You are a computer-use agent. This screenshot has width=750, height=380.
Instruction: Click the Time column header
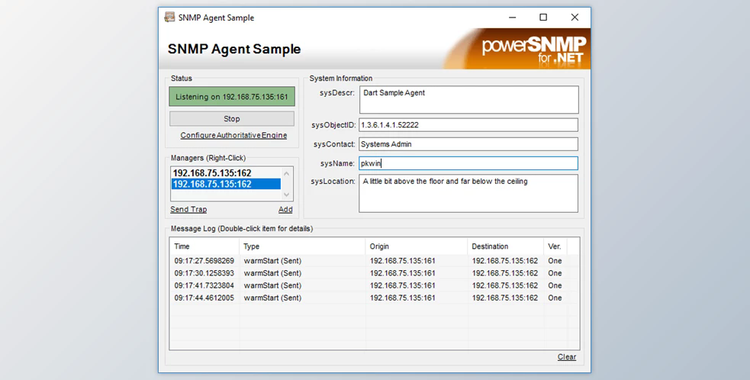point(205,246)
